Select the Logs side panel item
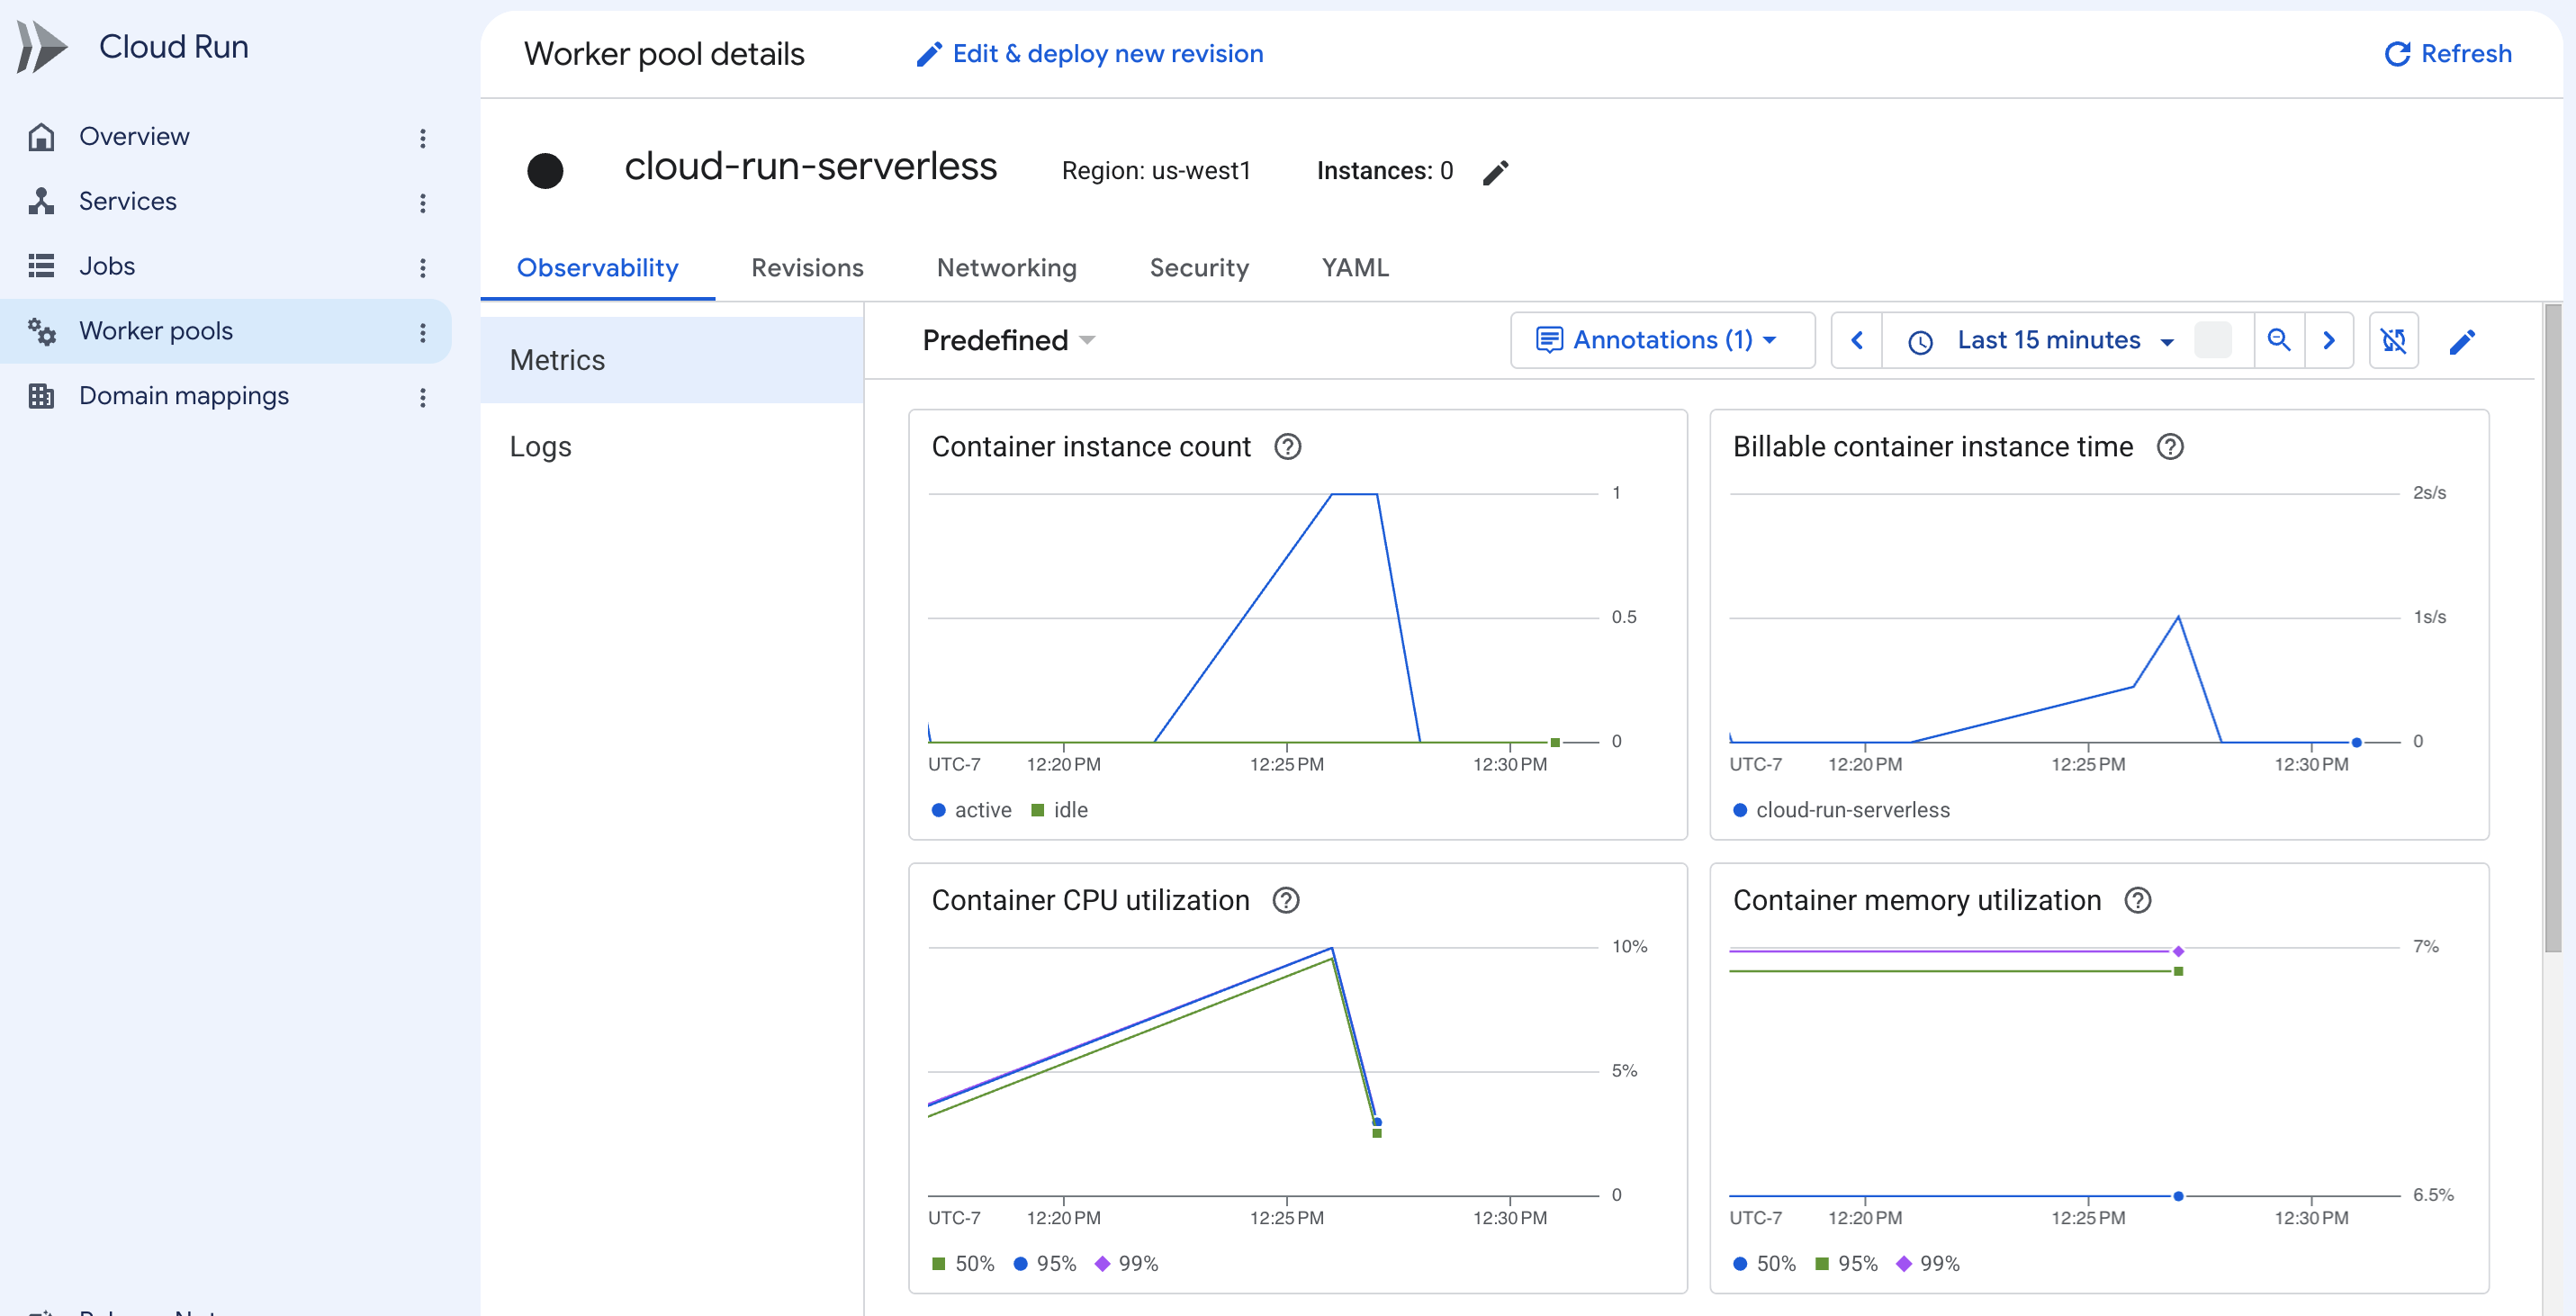2576x1316 pixels. (672, 446)
